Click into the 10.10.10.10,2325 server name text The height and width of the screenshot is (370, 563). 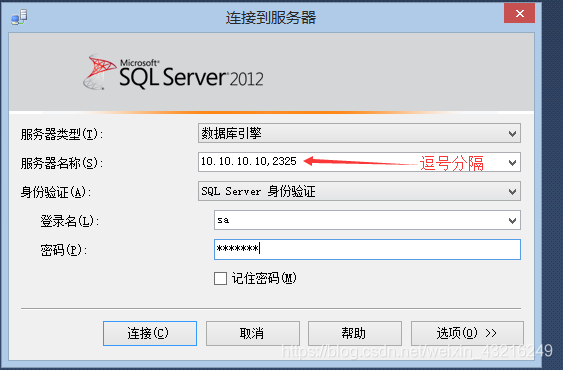tap(248, 161)
